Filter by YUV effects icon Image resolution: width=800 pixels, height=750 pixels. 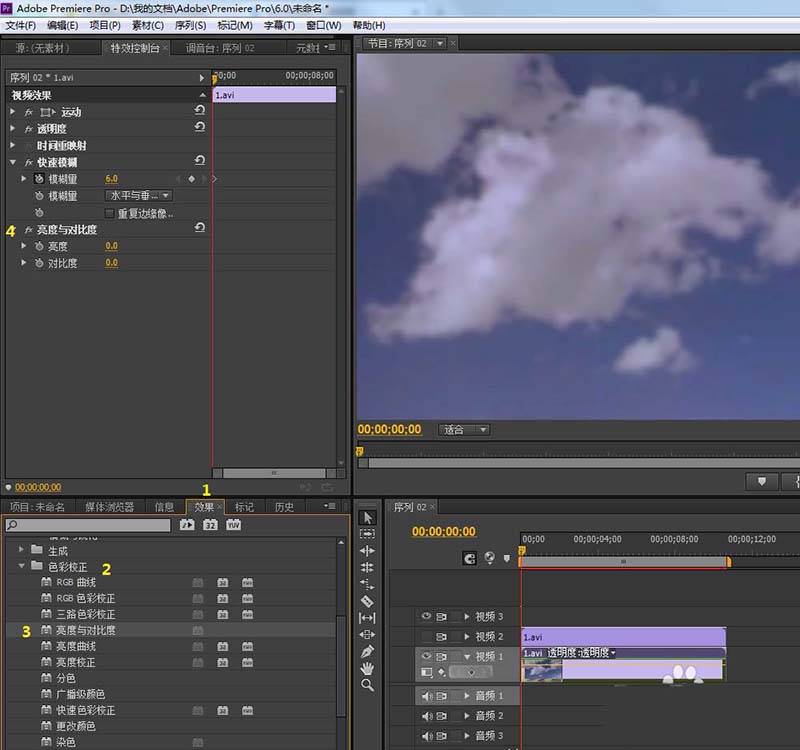tap(233, 524)
